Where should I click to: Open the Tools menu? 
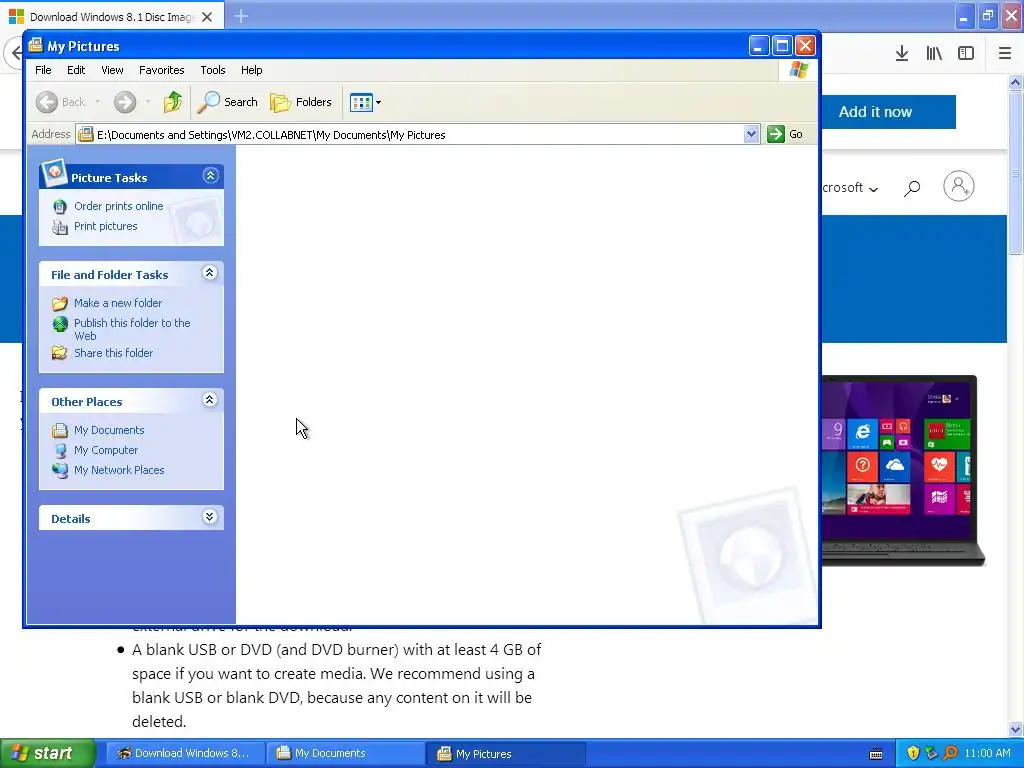213,70
